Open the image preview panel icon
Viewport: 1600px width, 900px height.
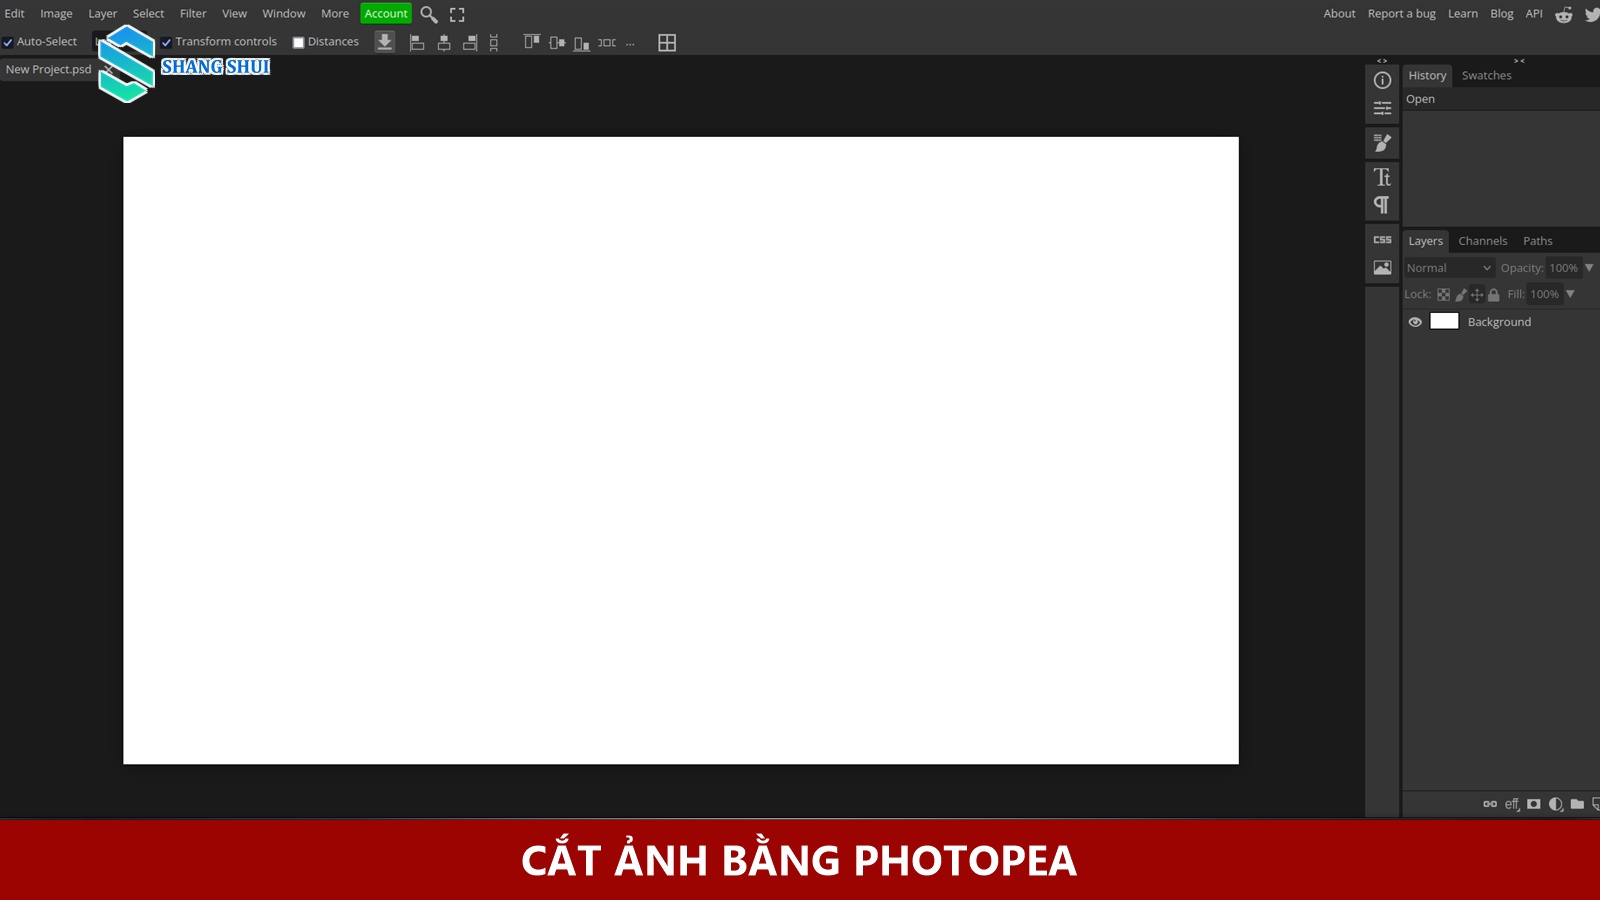pos(1382,268)
